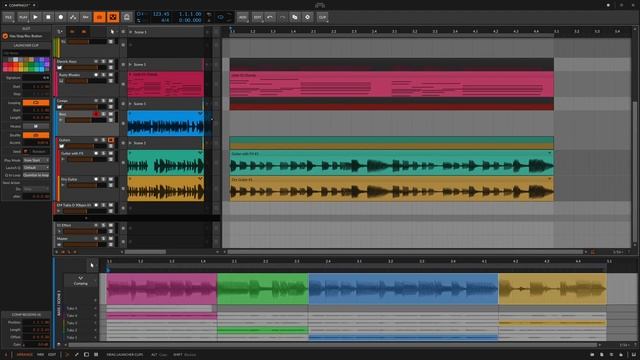Open the ADD menu in toolbar
This screenshot has width=640, height=360.
pyautogui.click(x=243, y=17)
